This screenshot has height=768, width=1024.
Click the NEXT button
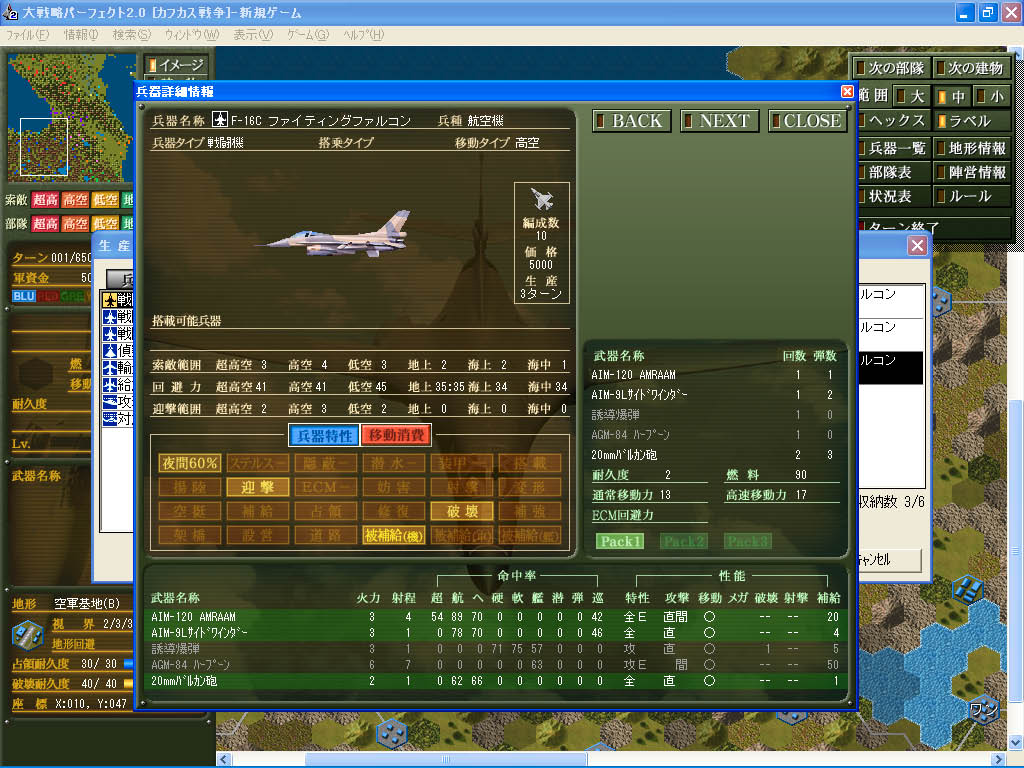point(720,121)
